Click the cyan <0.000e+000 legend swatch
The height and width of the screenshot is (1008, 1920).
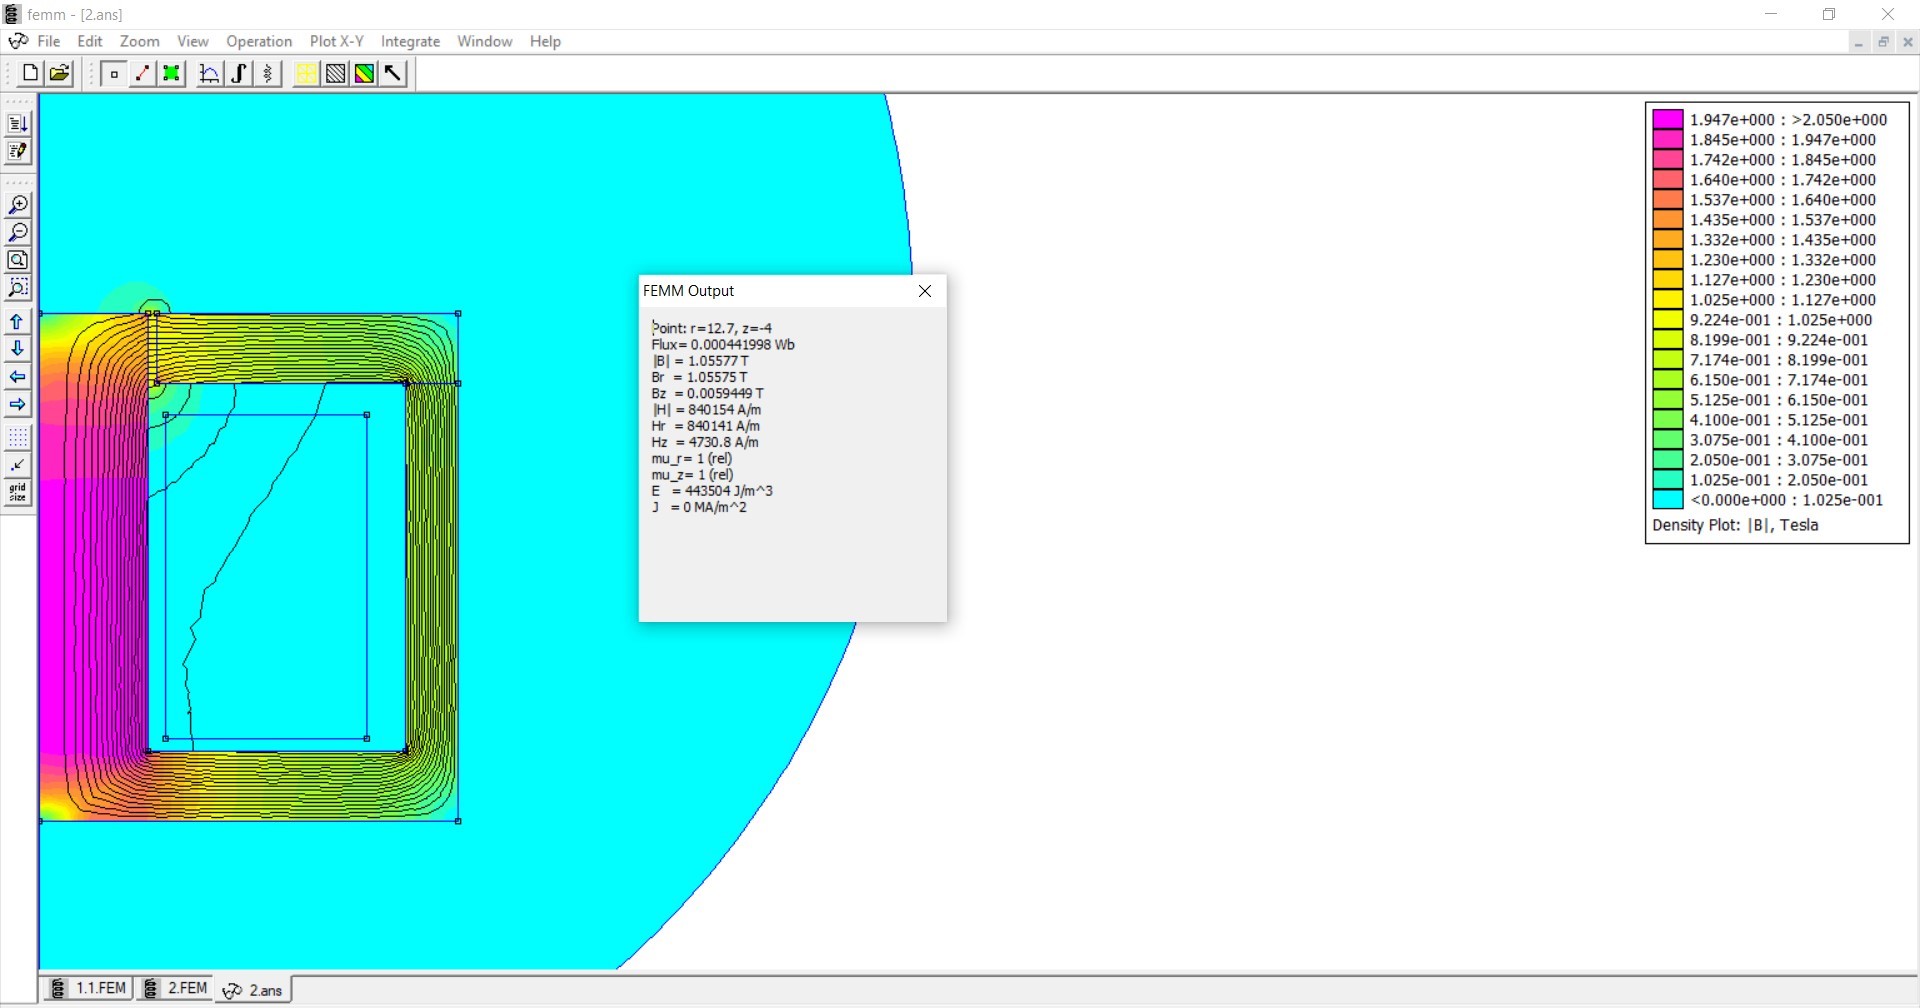coord(1668,500)
